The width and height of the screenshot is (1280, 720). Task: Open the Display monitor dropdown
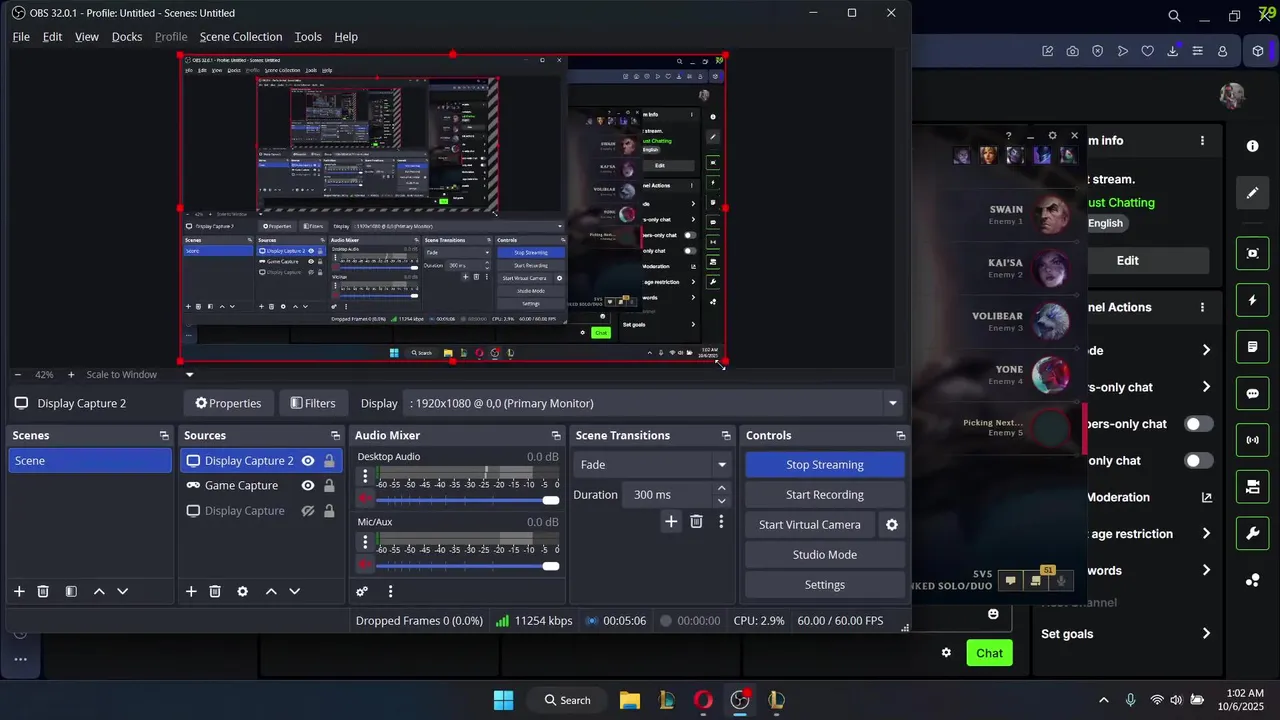pyautogui.click(x=654, y=403)
